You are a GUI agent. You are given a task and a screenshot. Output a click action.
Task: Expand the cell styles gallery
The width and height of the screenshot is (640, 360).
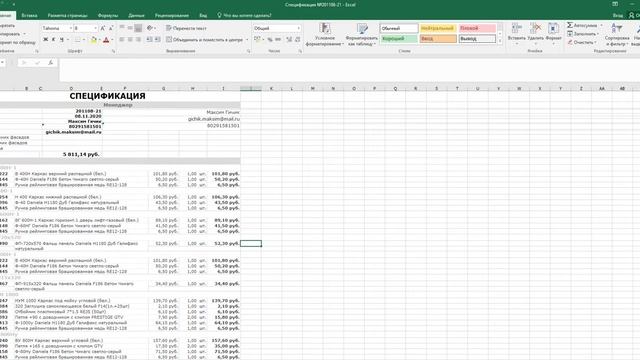tap(500, 41)
